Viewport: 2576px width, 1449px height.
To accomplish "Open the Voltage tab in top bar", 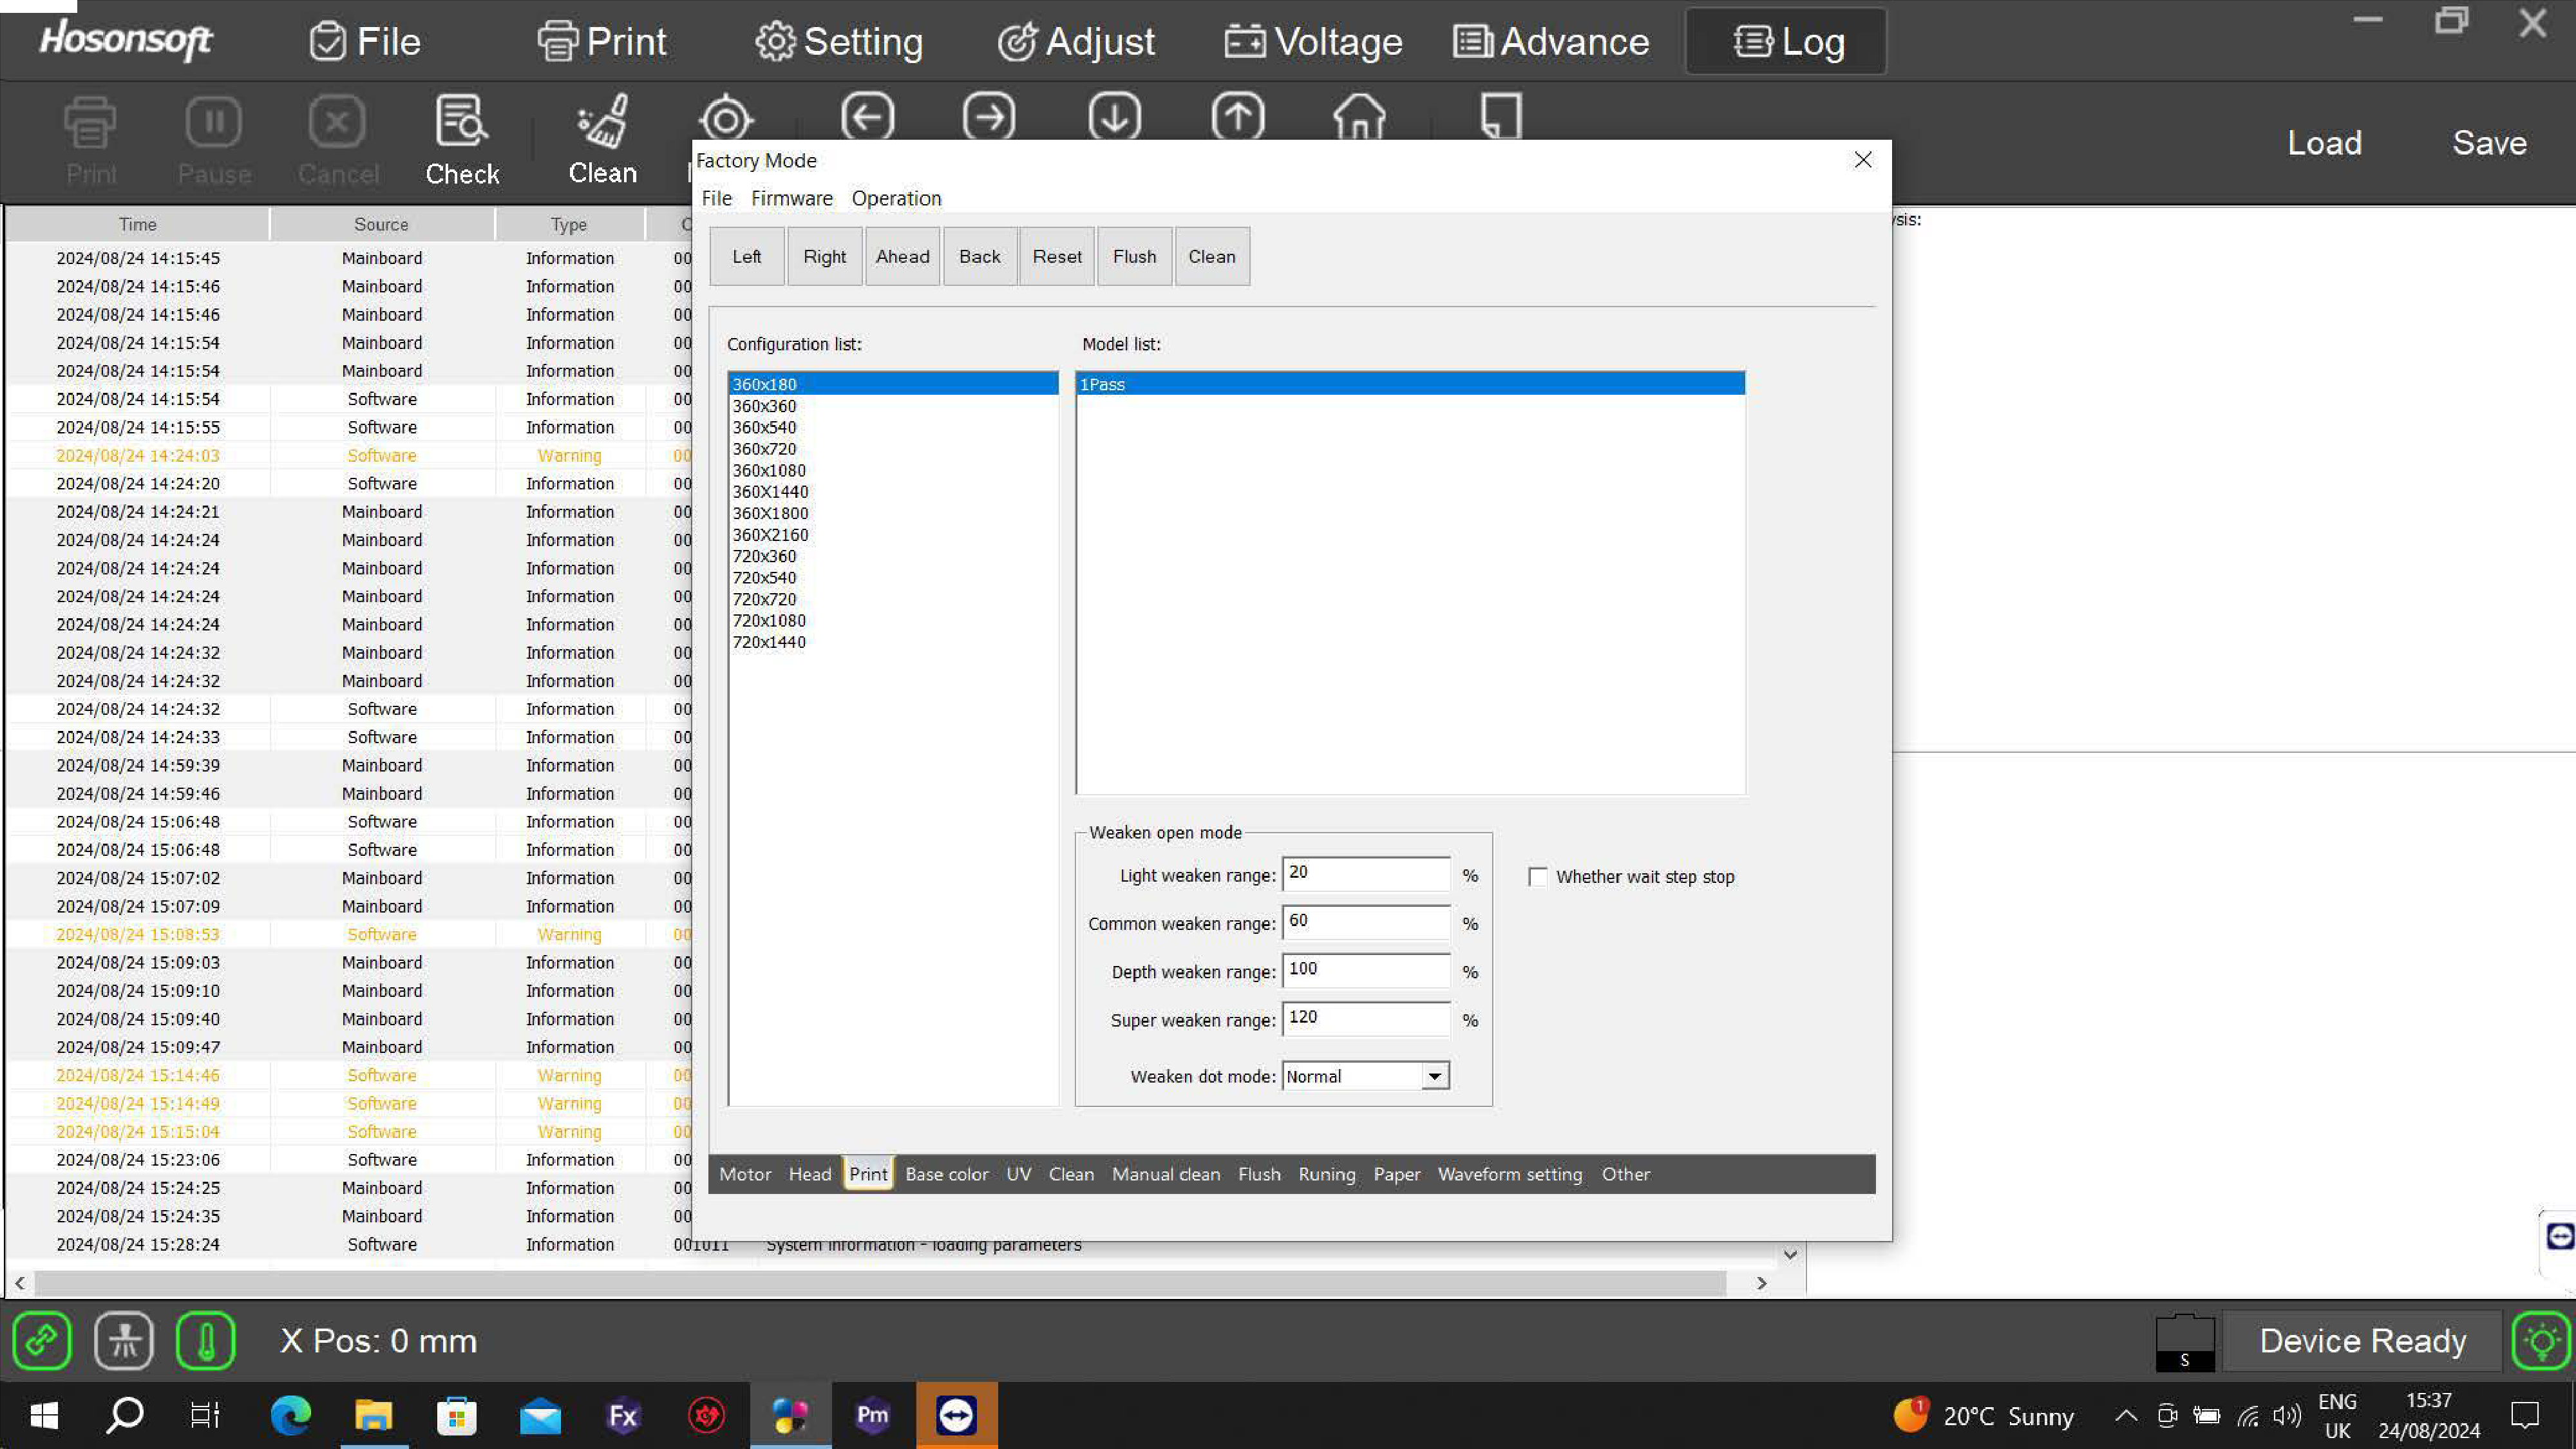I will click(1314, 42).
